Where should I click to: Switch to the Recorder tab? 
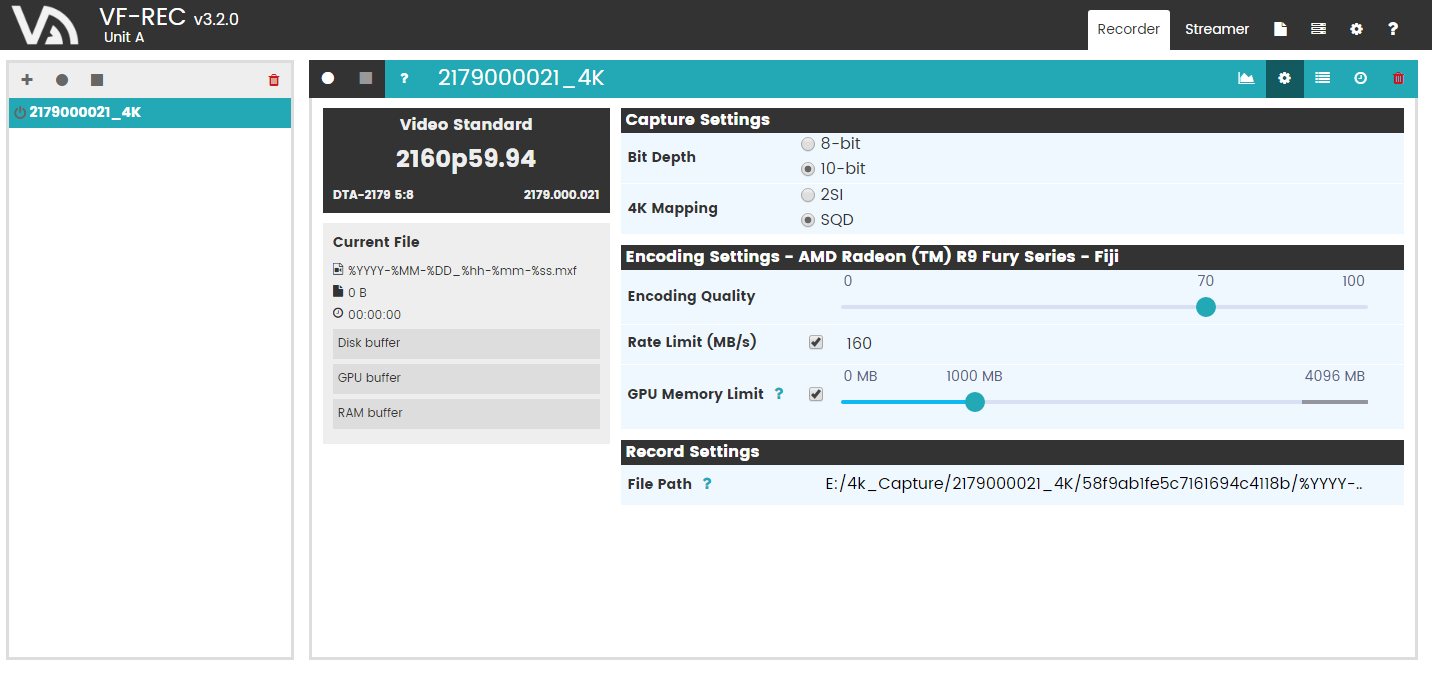(x=1128, y=29)
